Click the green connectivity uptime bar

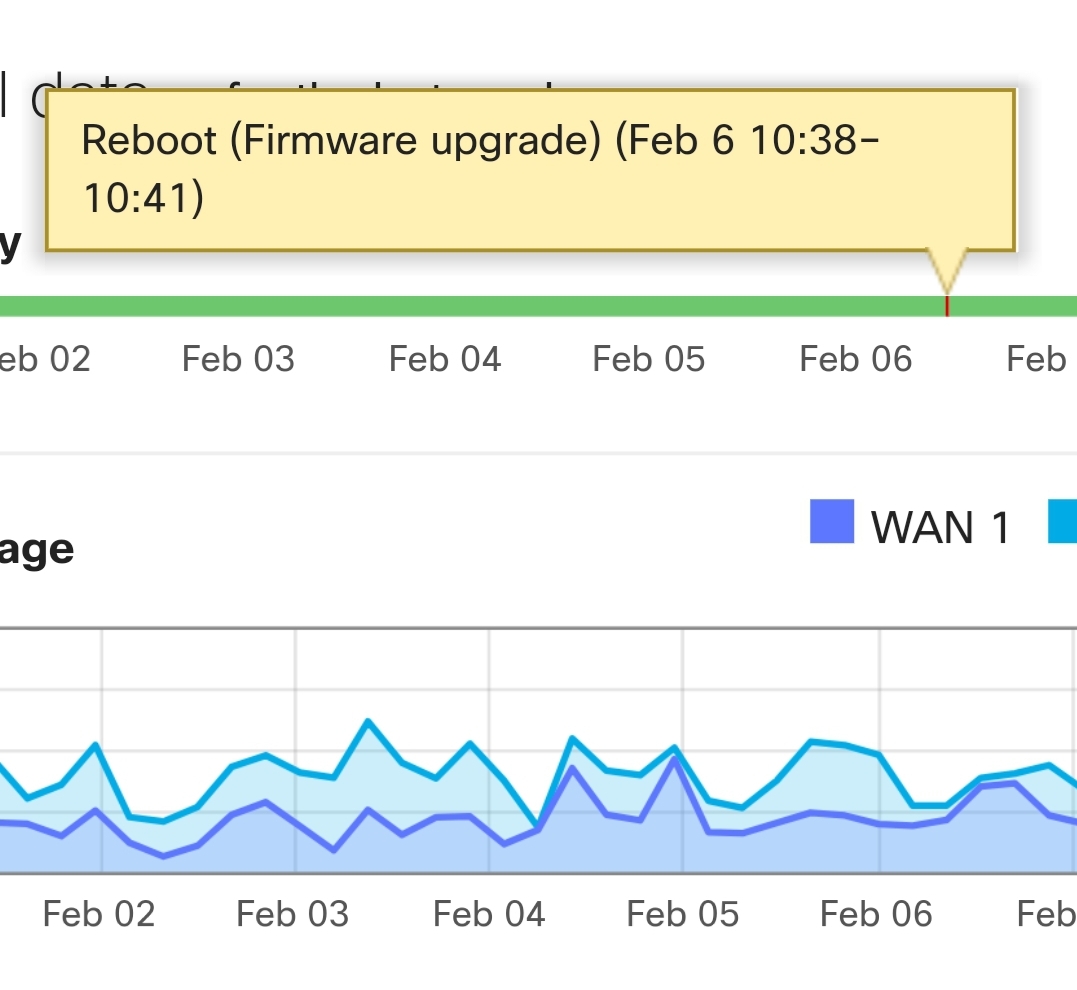click(400, 304)
